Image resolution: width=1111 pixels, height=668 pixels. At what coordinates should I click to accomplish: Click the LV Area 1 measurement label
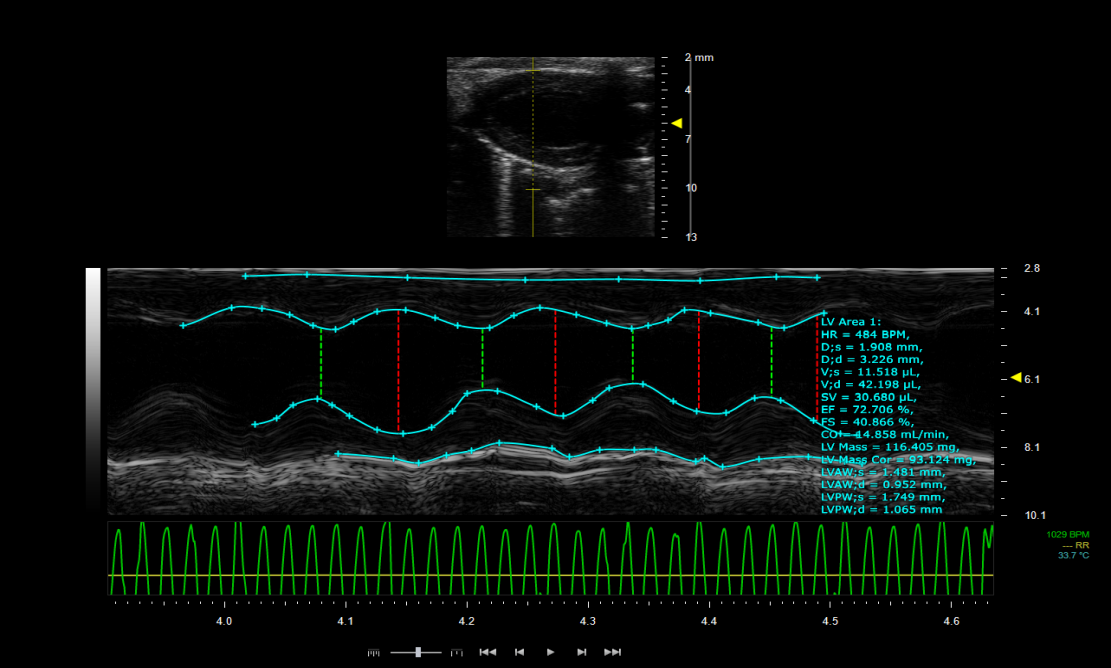pos(851,321)
